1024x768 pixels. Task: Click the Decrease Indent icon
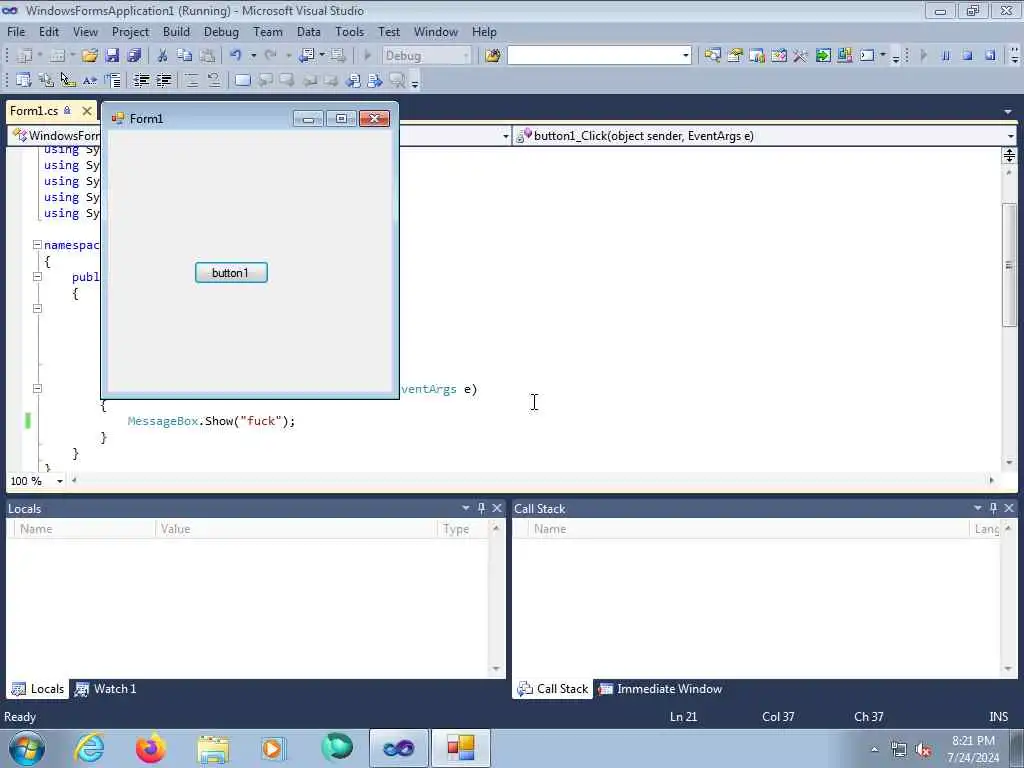[141, 80]
